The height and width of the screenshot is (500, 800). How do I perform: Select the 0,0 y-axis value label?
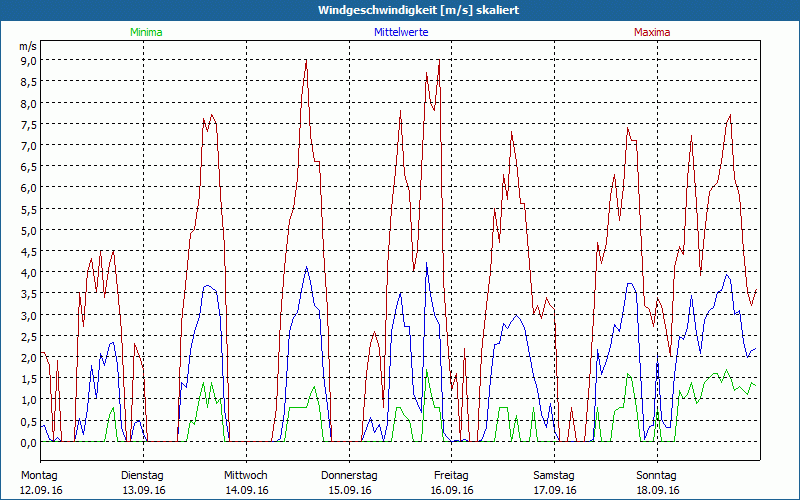(27, 442)
